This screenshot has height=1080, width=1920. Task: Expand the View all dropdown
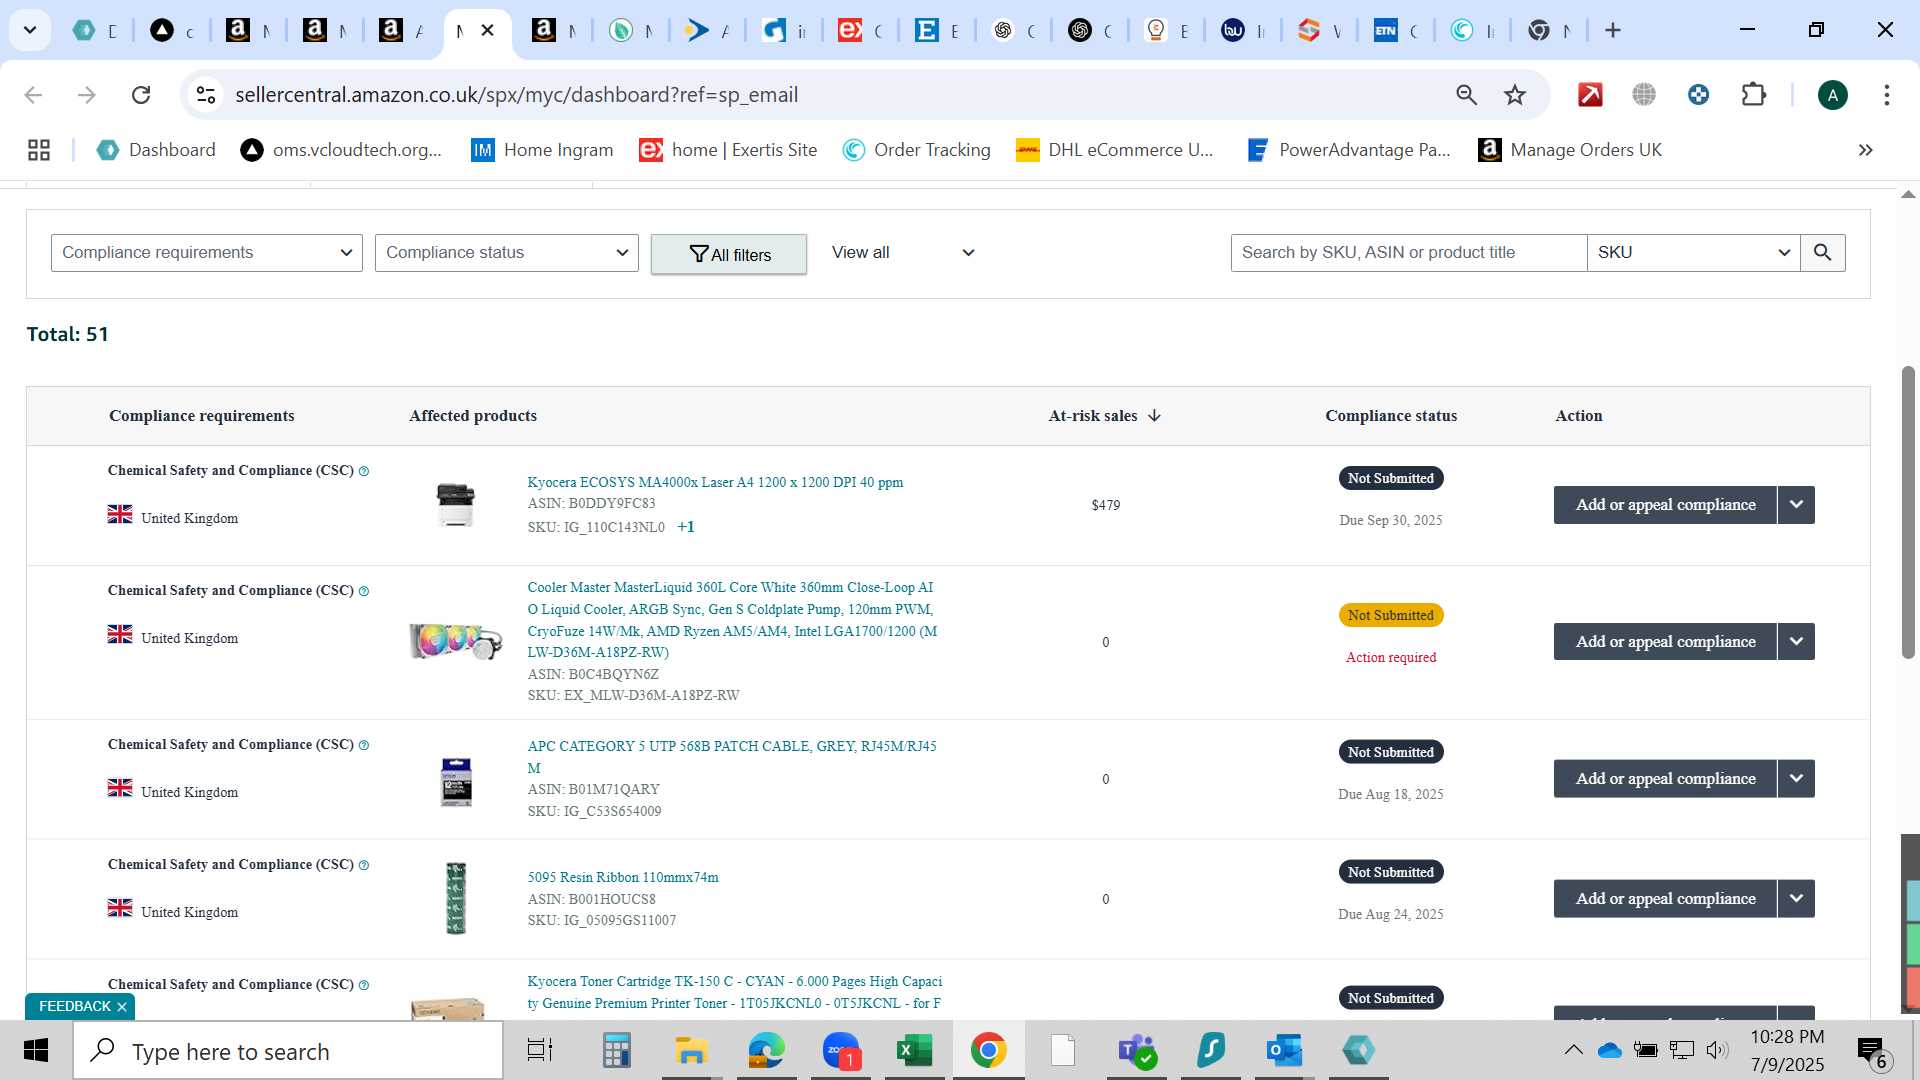[903, 253]
